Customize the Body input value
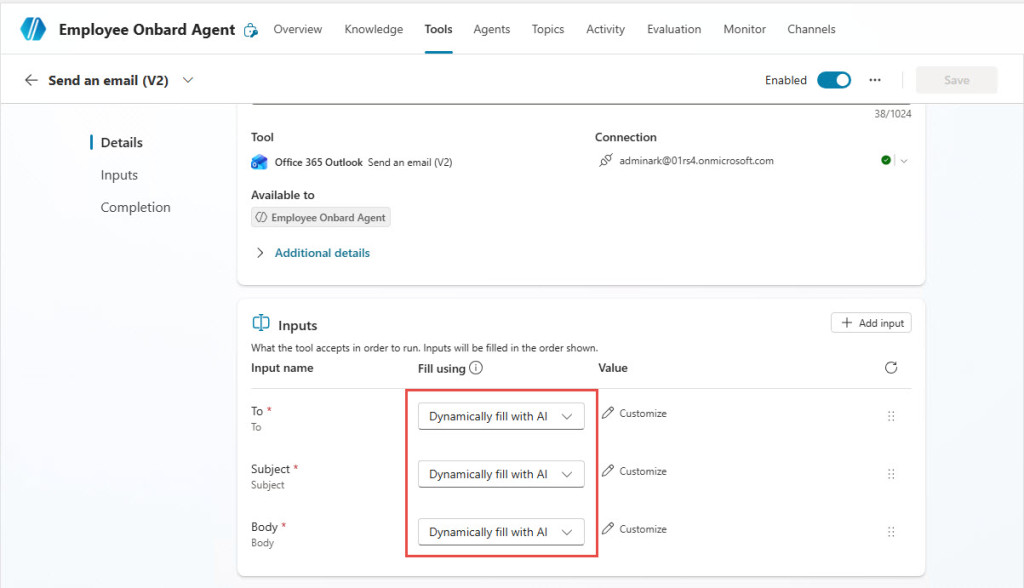 tap(635, 529)
